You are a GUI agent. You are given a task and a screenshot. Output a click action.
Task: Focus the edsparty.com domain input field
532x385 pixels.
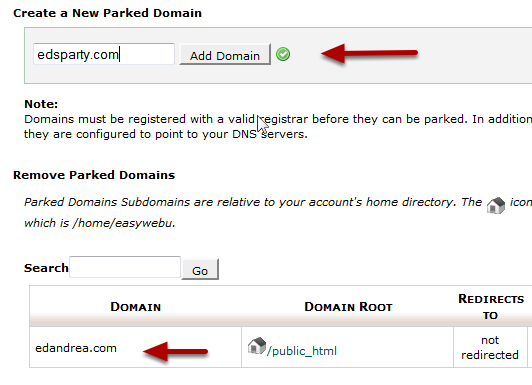[x=104, y=54]
